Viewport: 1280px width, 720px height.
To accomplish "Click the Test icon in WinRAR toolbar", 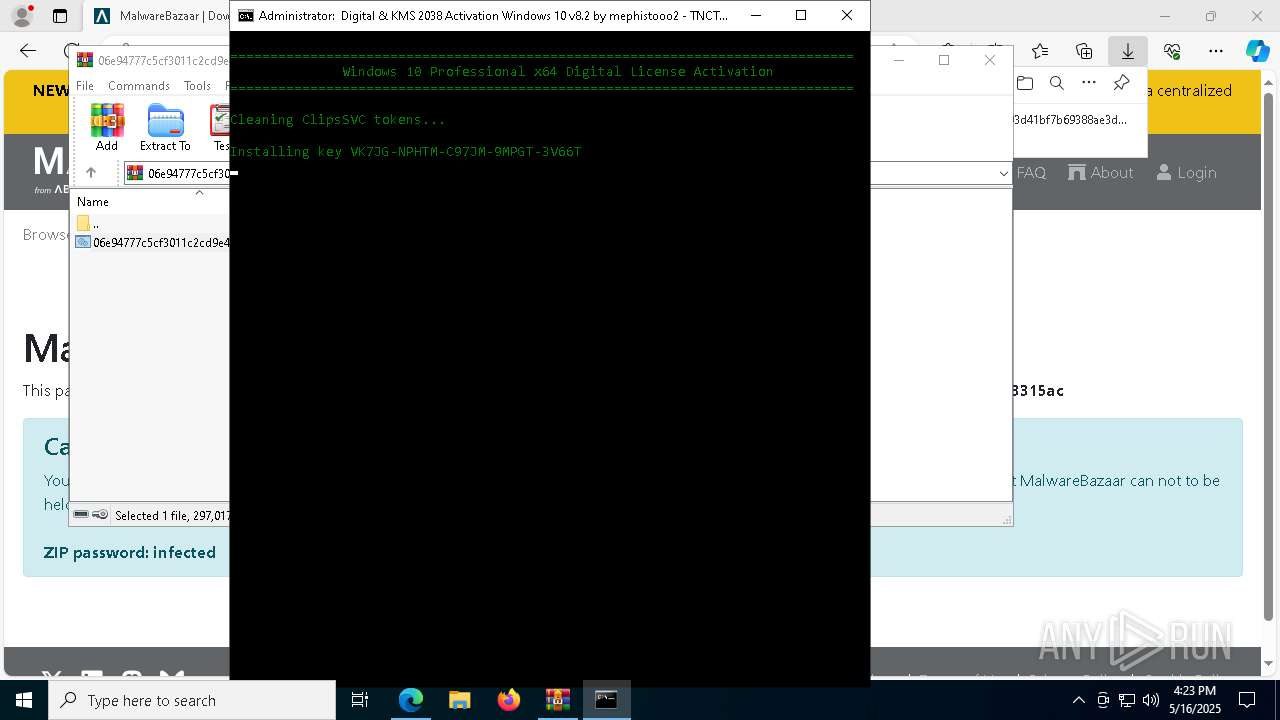I will coord(220,127).
